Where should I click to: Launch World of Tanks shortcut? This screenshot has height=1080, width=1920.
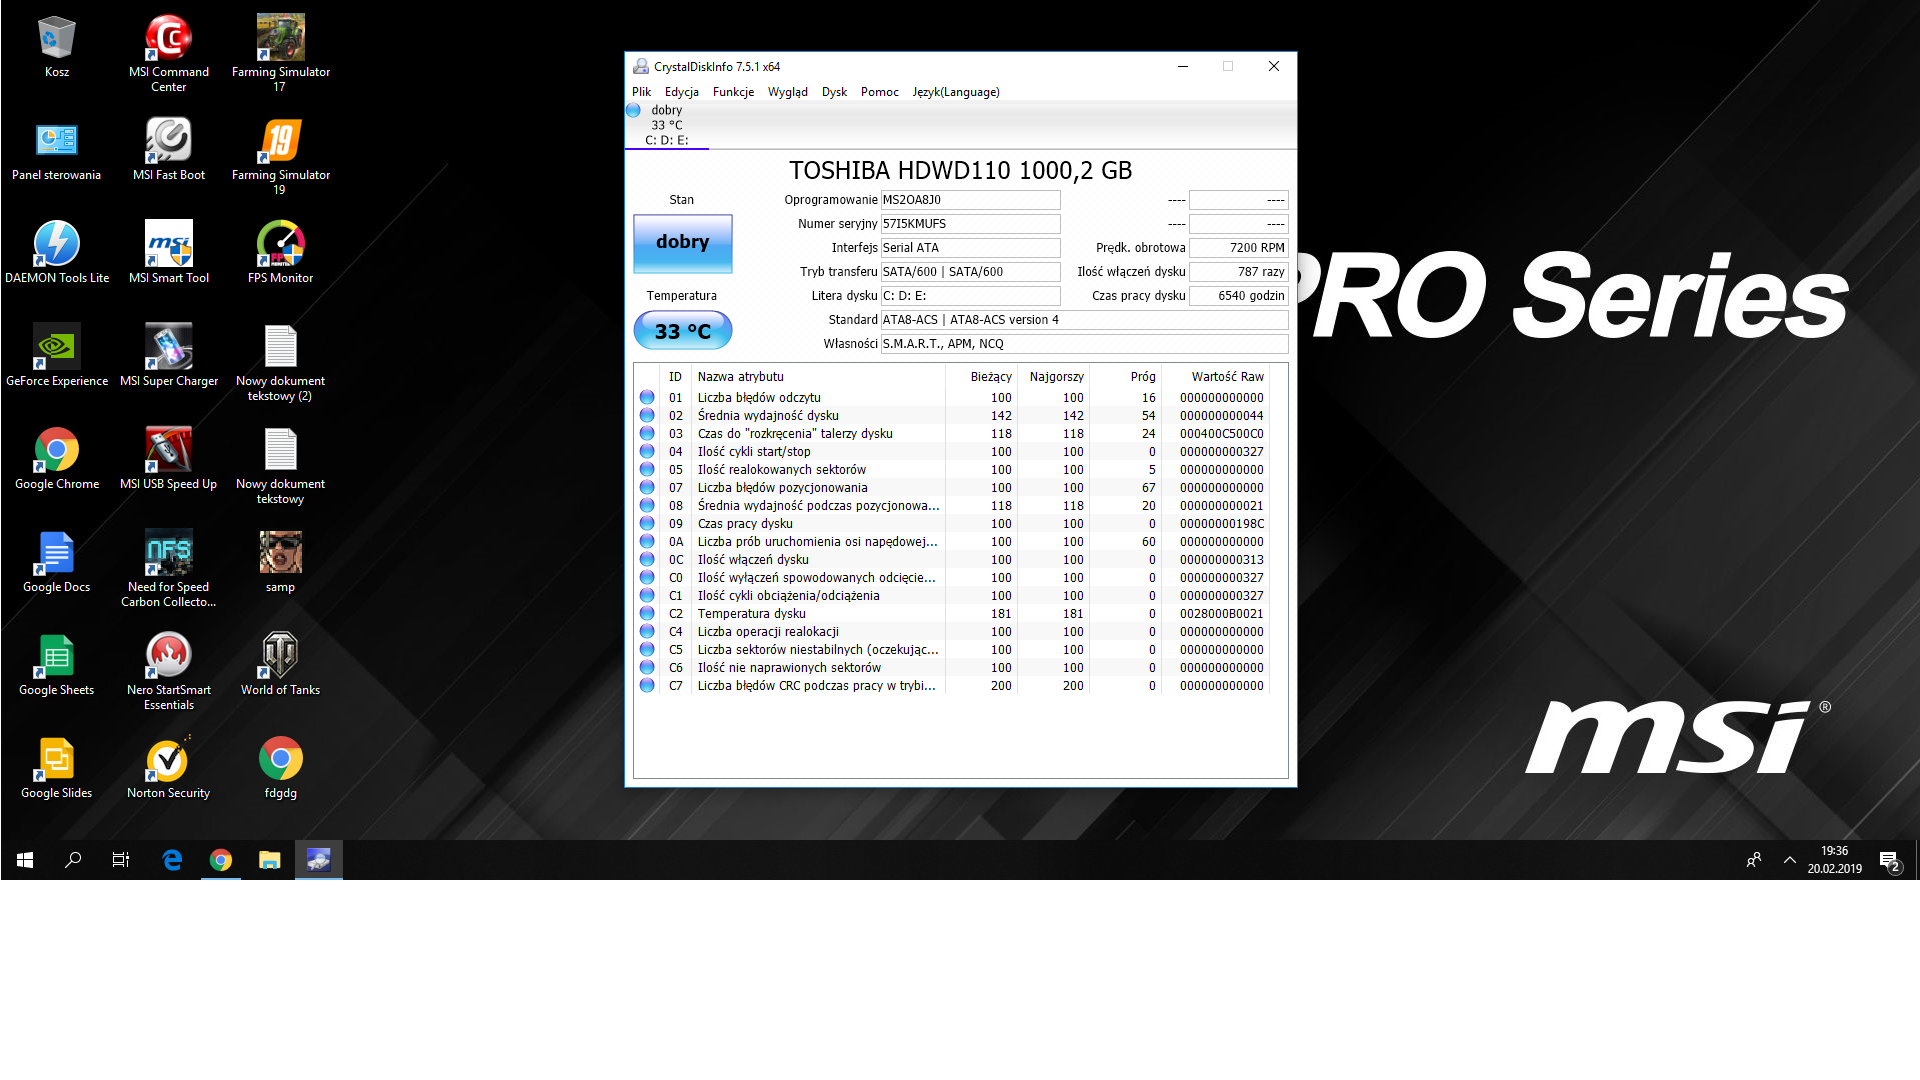[281, 665]
